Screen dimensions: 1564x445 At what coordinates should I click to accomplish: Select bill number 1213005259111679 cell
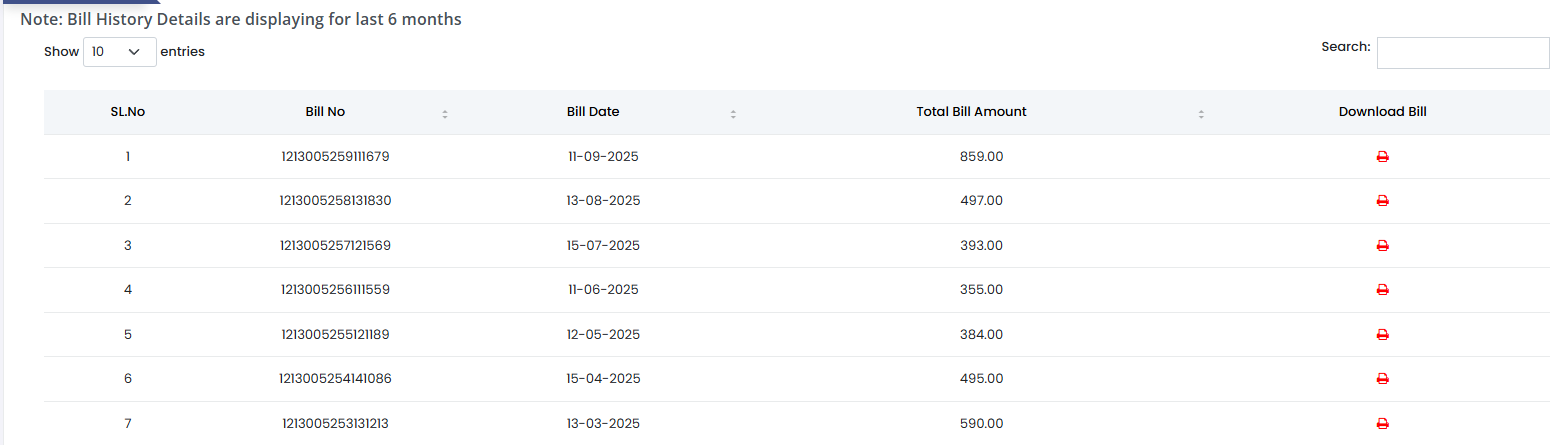335,157
